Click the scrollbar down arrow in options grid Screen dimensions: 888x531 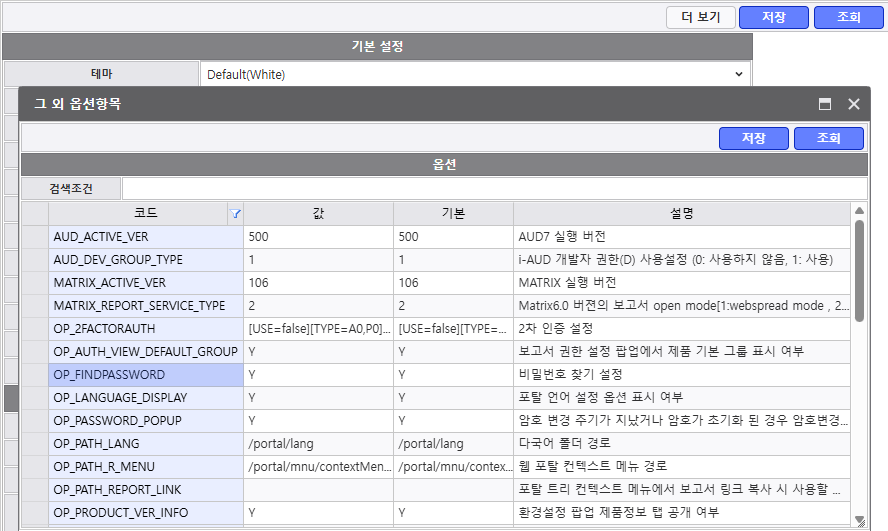coord(858,519)
